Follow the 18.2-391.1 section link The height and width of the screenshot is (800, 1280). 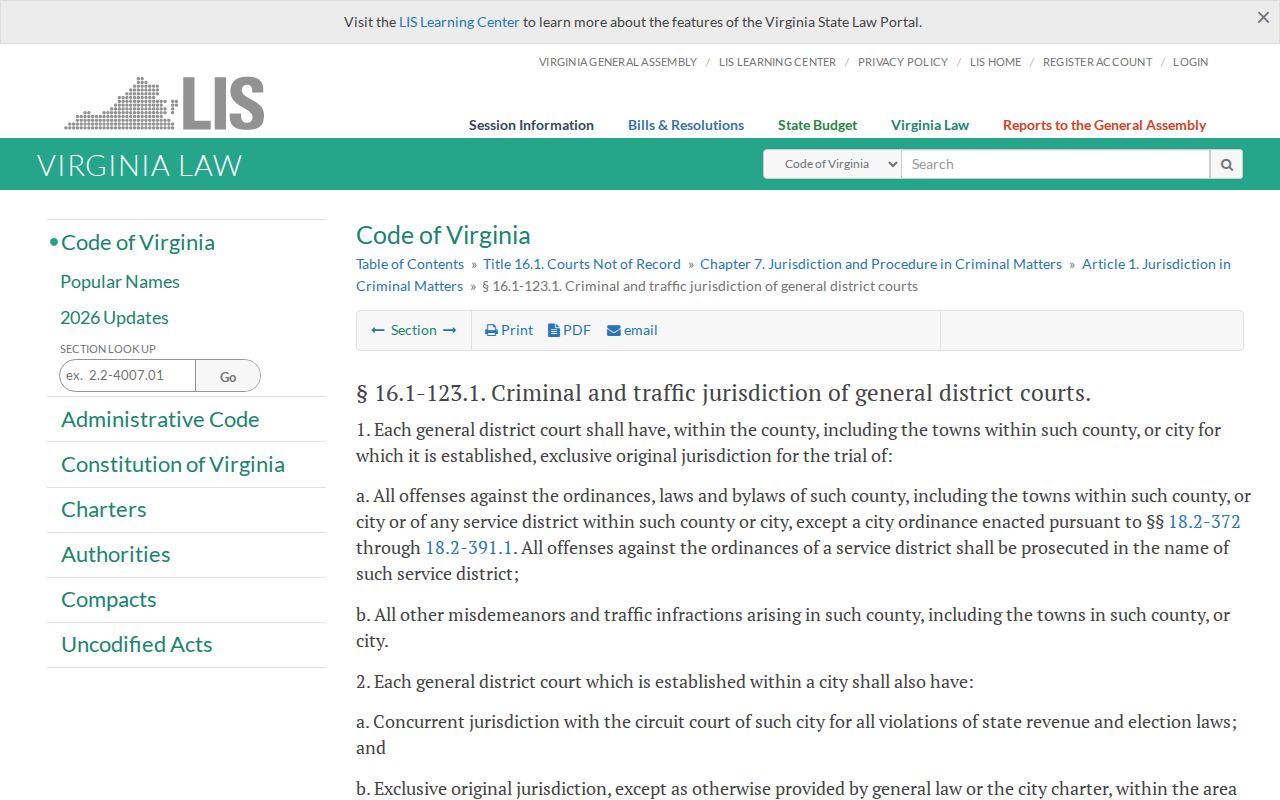point(469,547)
